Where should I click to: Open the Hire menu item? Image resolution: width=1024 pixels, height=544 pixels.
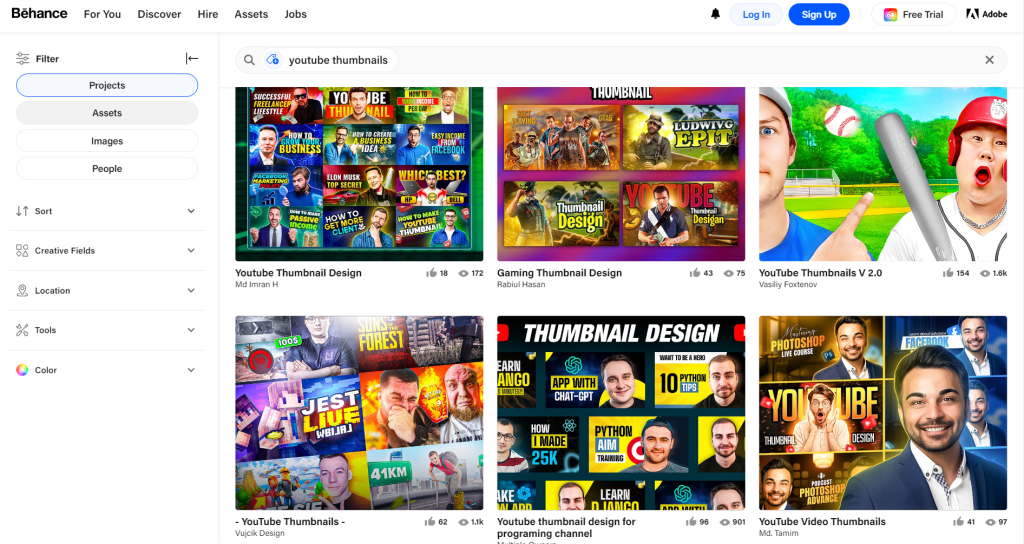[x=208, y=14]
